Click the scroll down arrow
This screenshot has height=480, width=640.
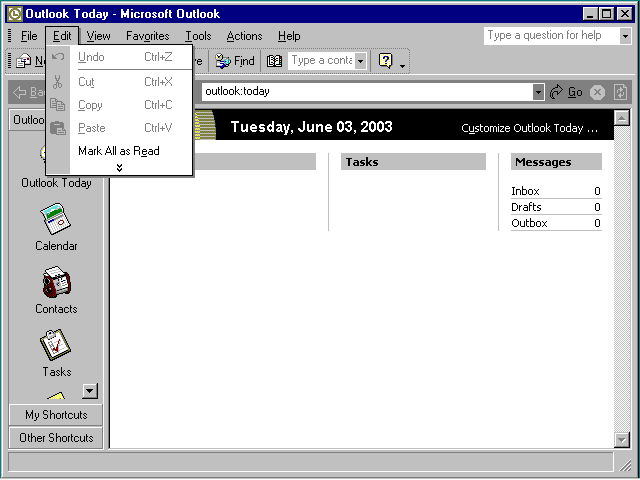pos(621,440)
